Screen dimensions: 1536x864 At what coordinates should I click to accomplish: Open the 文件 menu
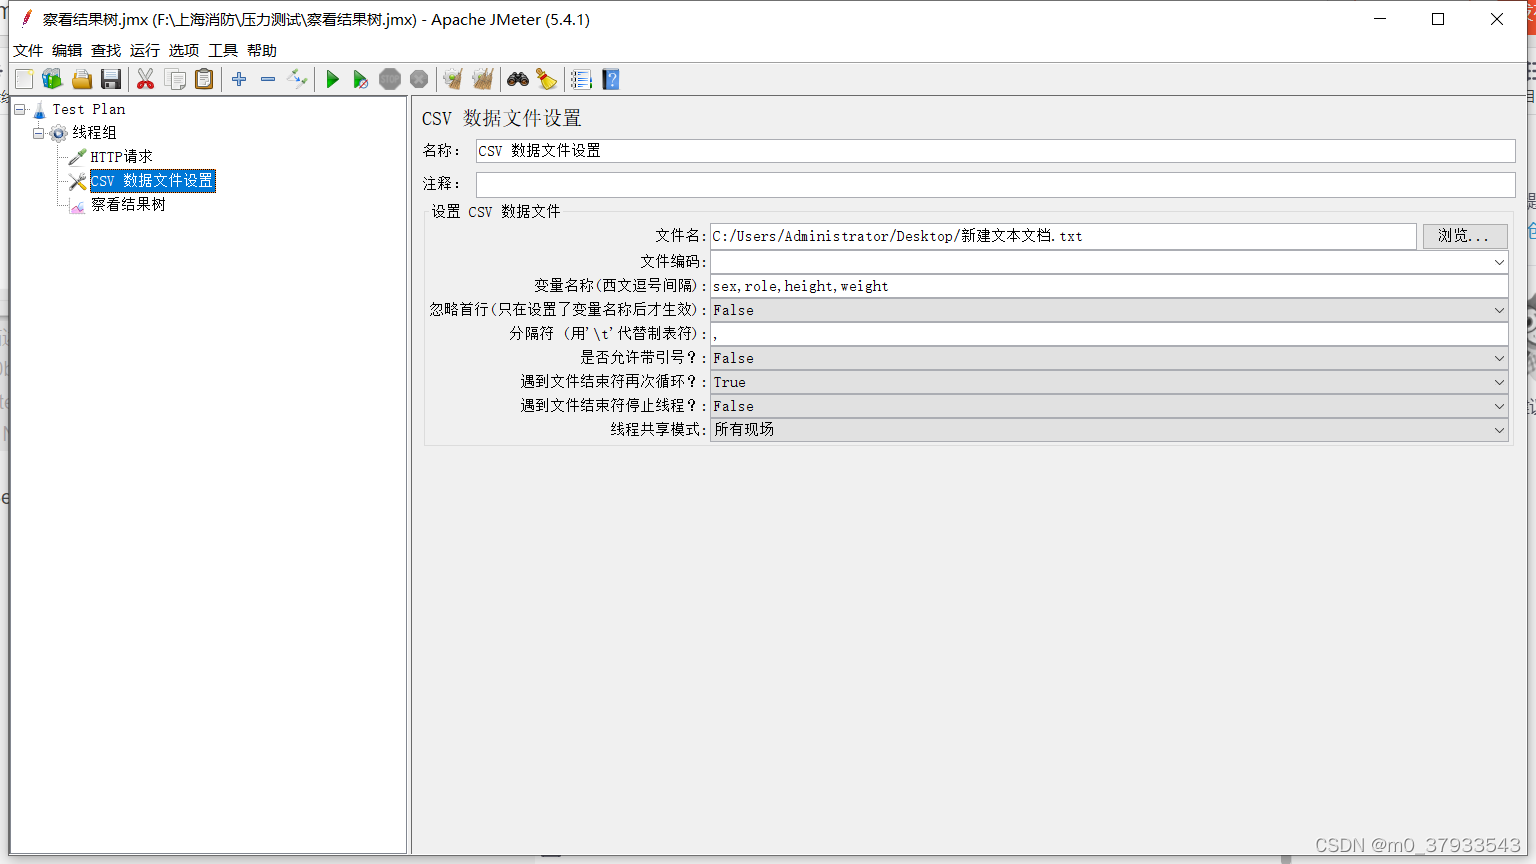tap(28, 50)
